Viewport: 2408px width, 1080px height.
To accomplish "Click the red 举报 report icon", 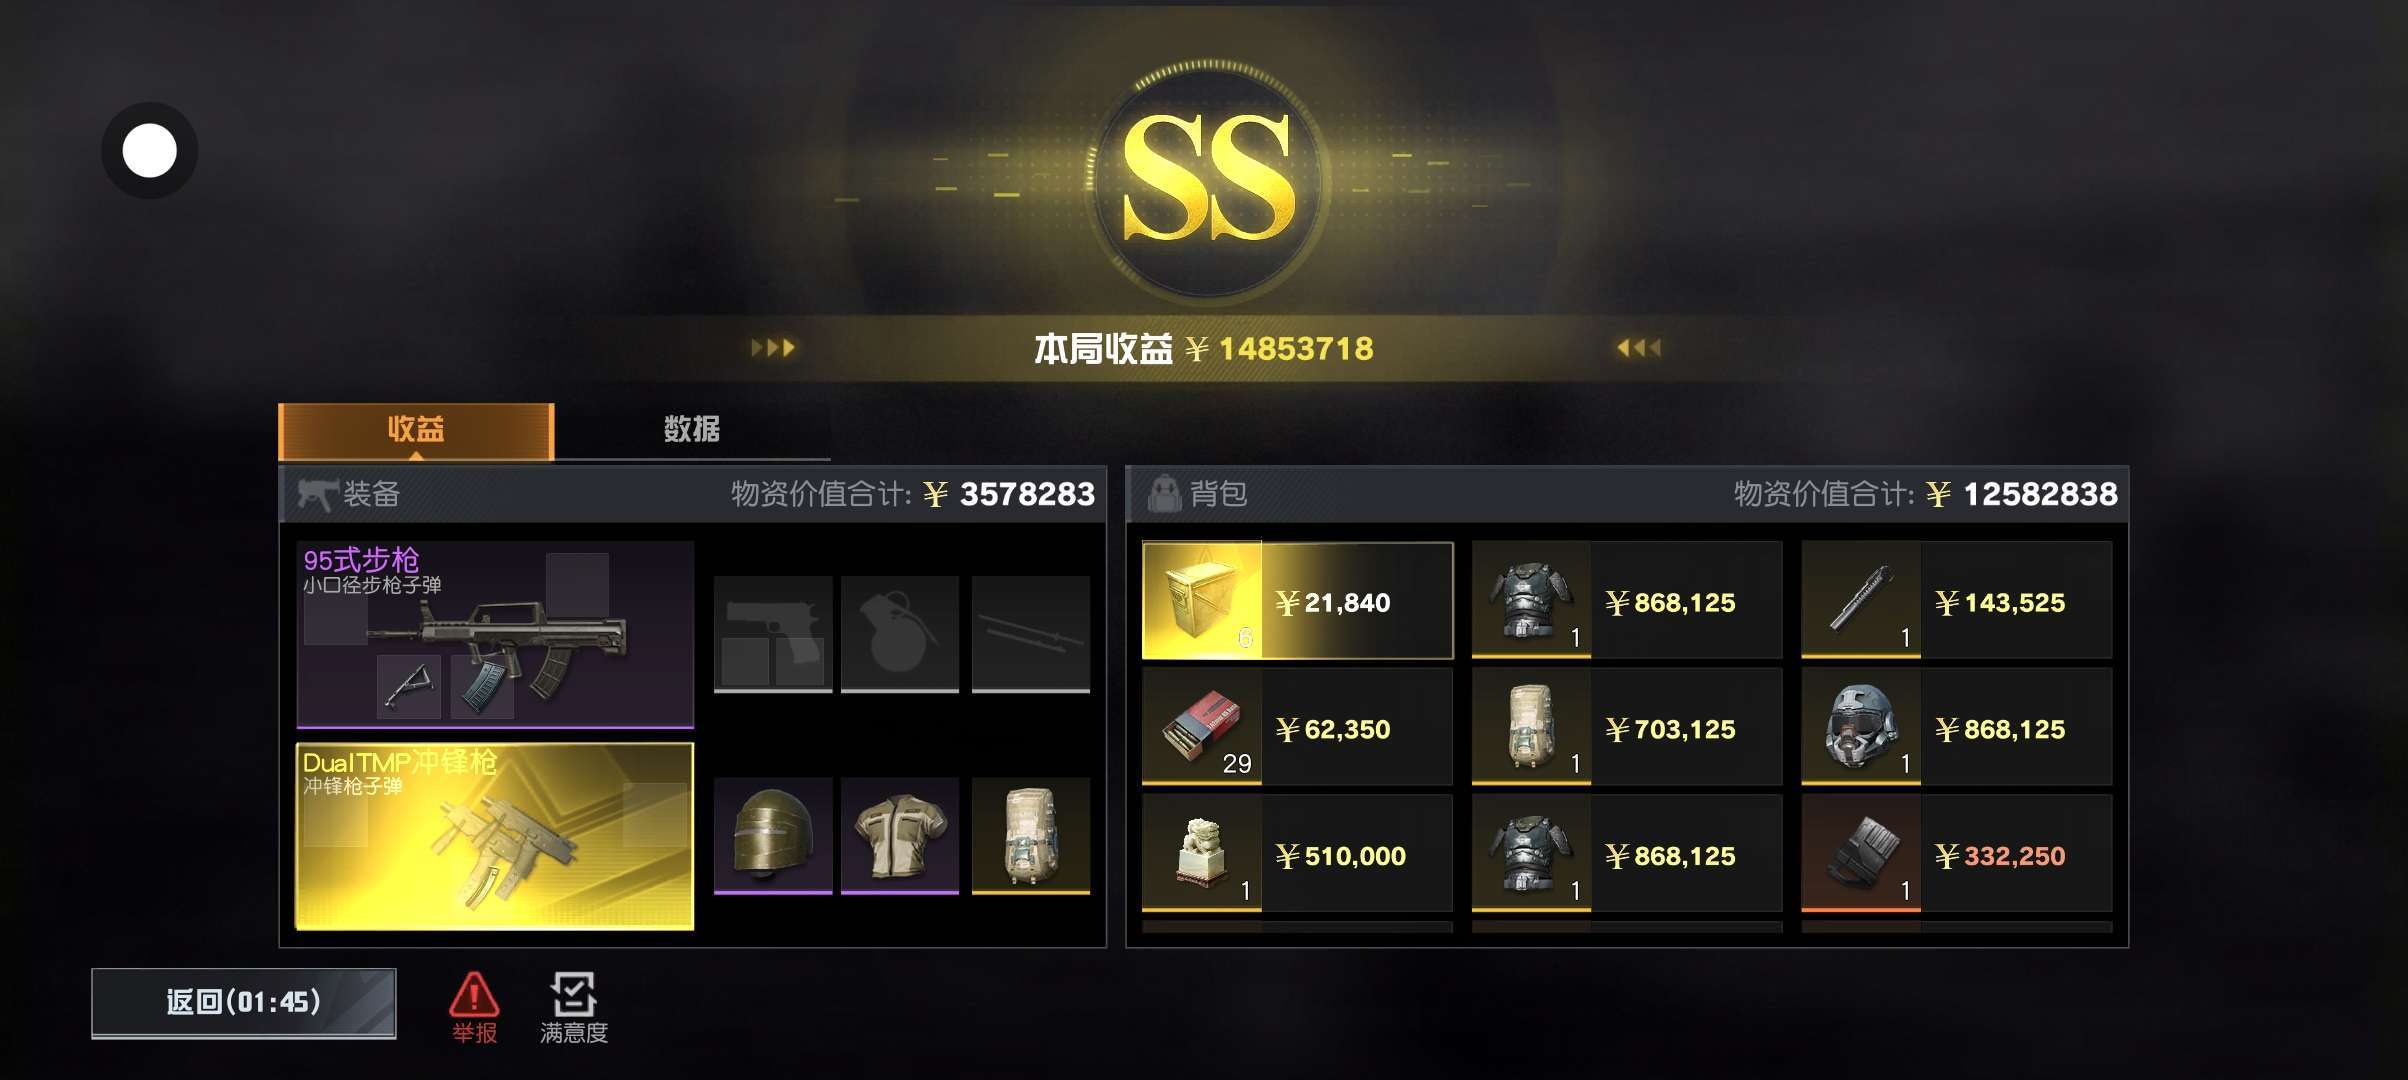I will pos(474,1007).
